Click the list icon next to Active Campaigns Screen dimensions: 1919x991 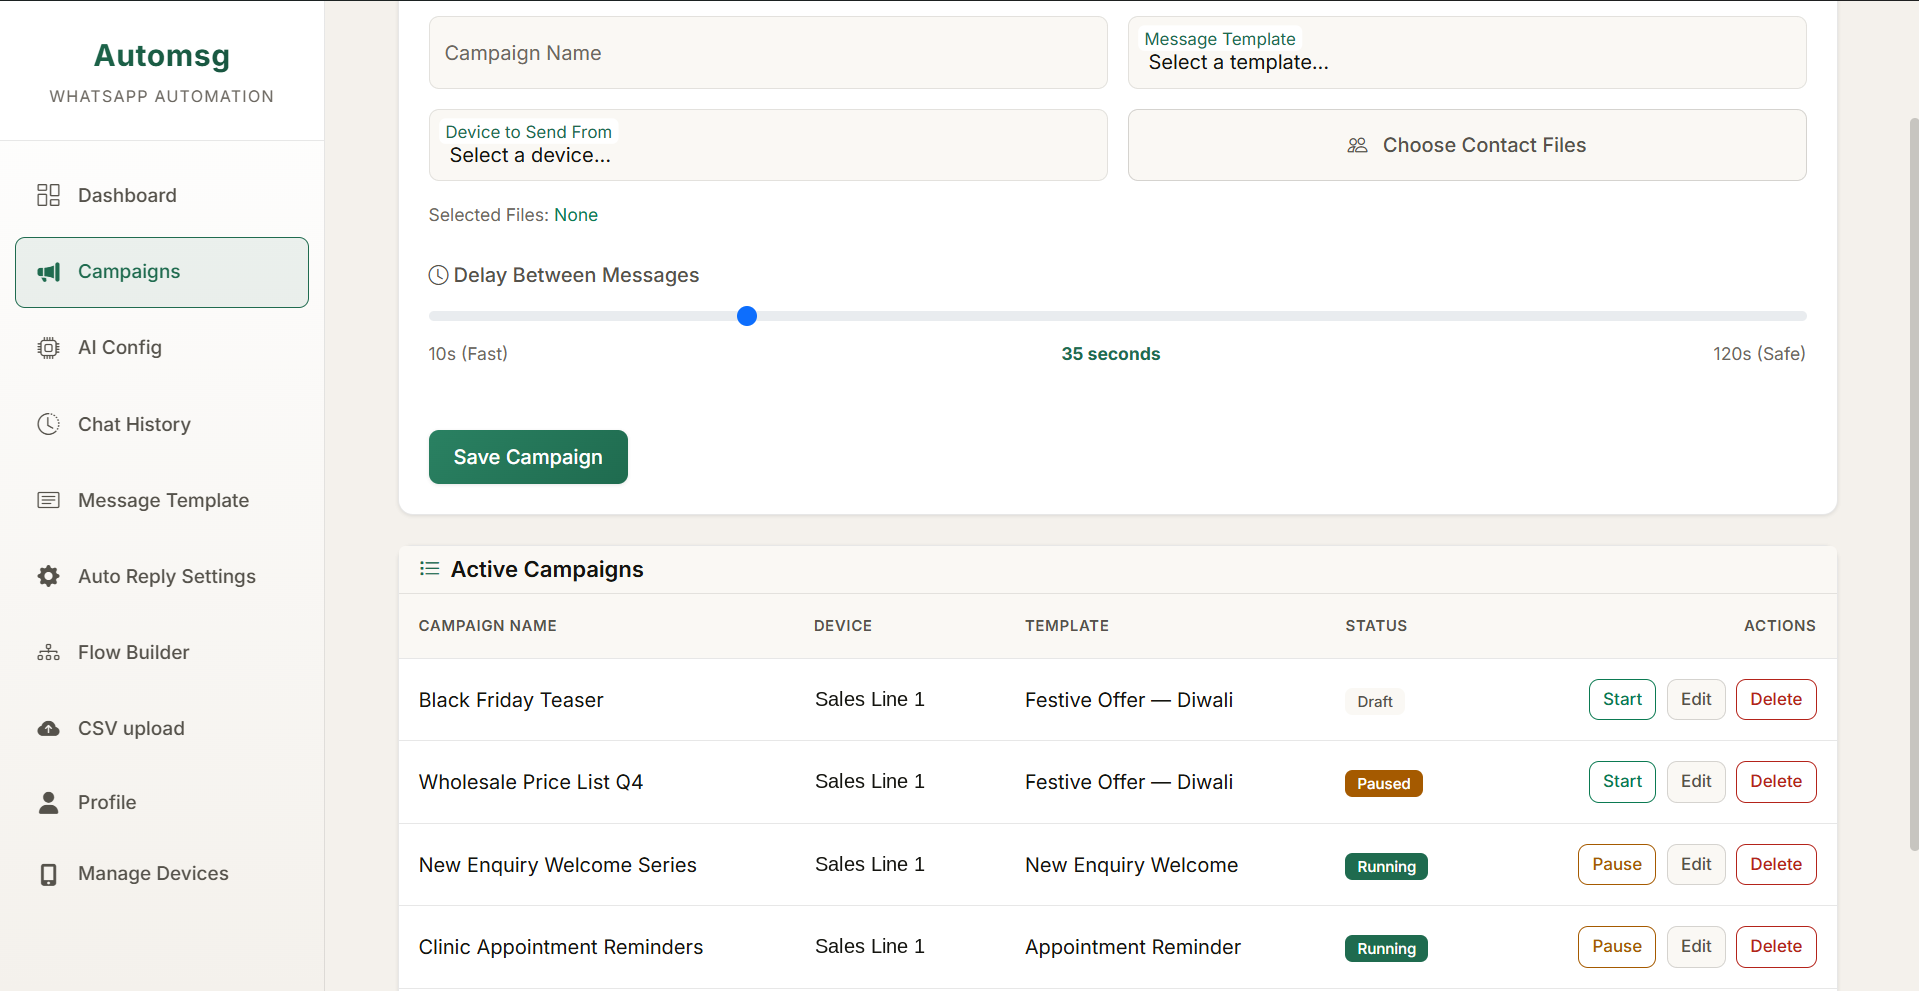[x=430, y=569]
